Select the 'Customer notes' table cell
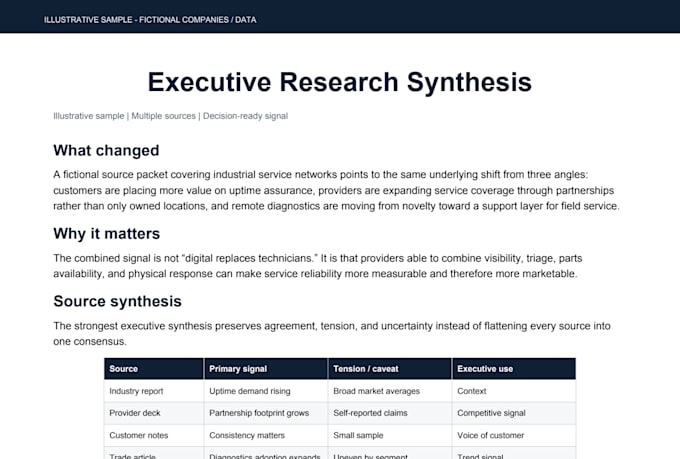 point(154,435)
